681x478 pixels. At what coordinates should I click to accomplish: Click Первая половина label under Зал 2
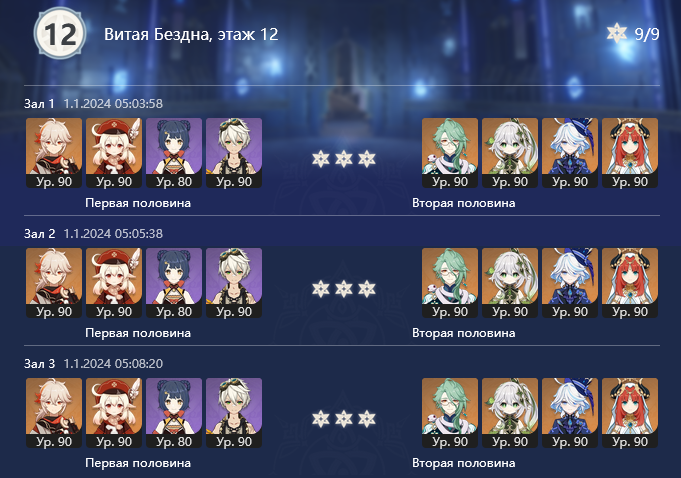(x=138, y=333)
